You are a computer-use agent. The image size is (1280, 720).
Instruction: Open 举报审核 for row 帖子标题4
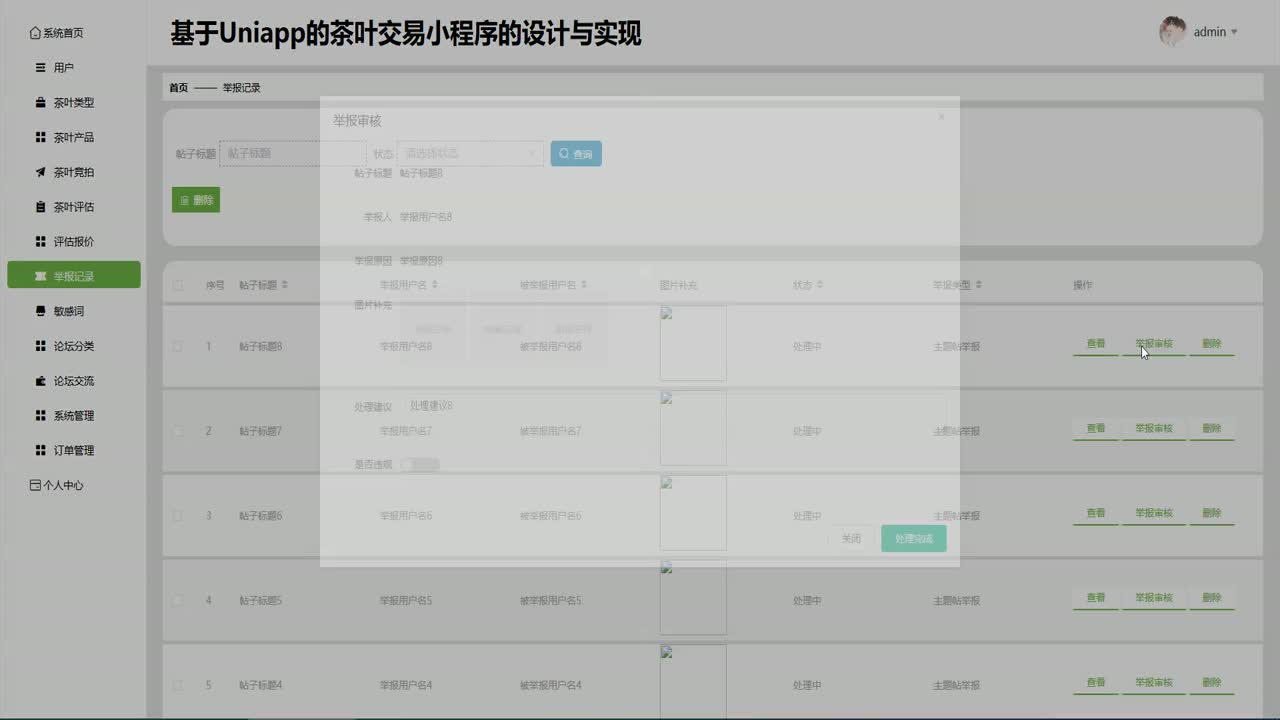1154,683
